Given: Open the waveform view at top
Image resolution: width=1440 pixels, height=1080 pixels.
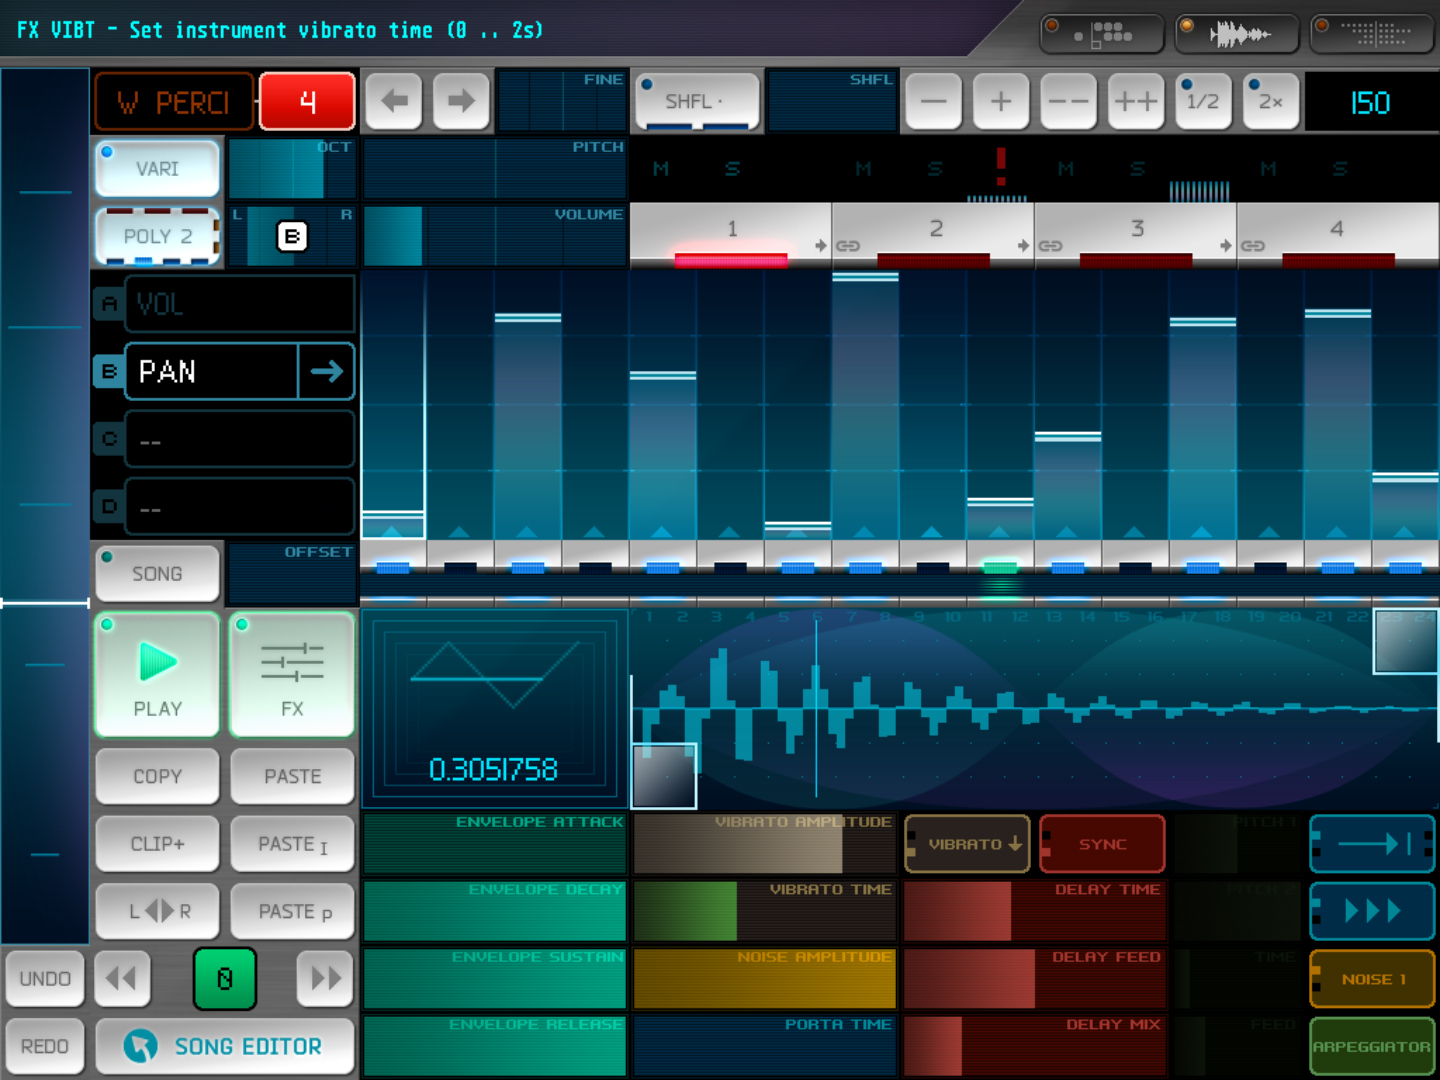Looking at the screenshot, I should [x=1238, y=34].
